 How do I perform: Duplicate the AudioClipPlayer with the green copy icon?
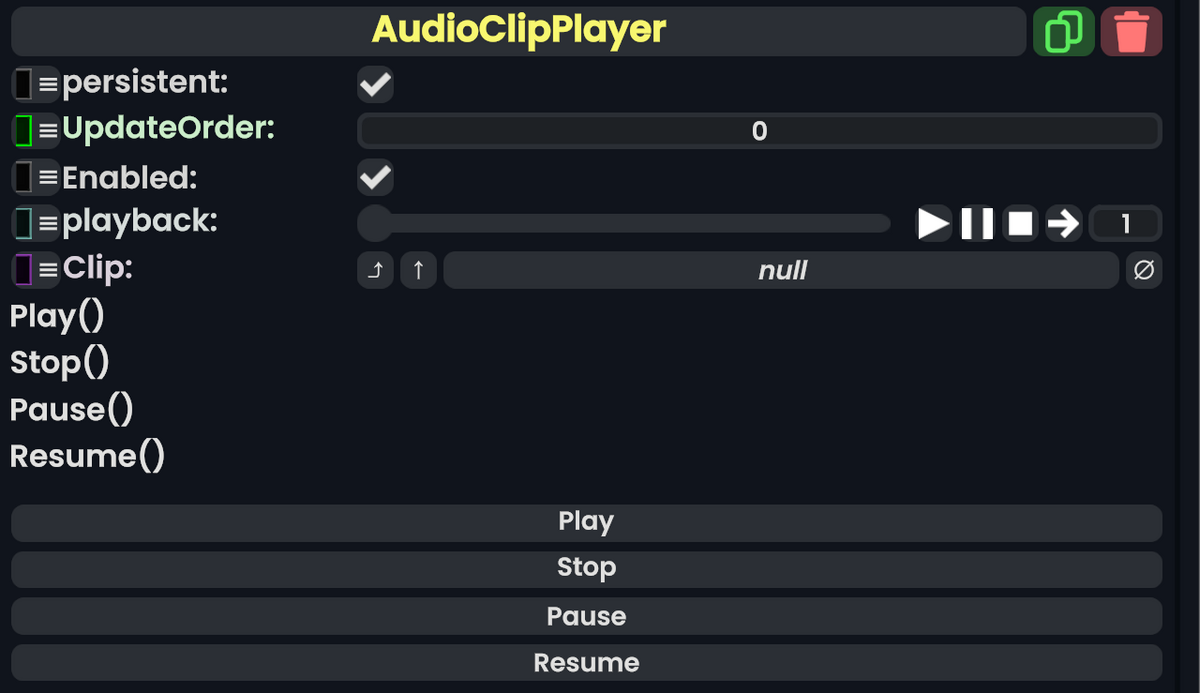[1063, 31]
